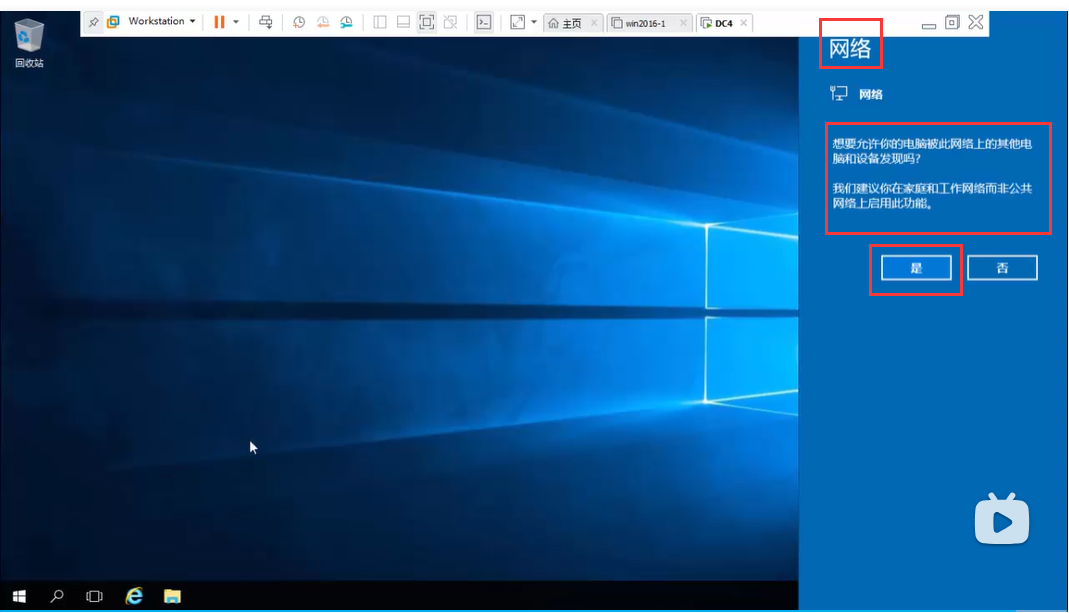This screenshot has height=613, width=1069.
Task: Open the Workstation menu
Action: [x=162, y=22]
